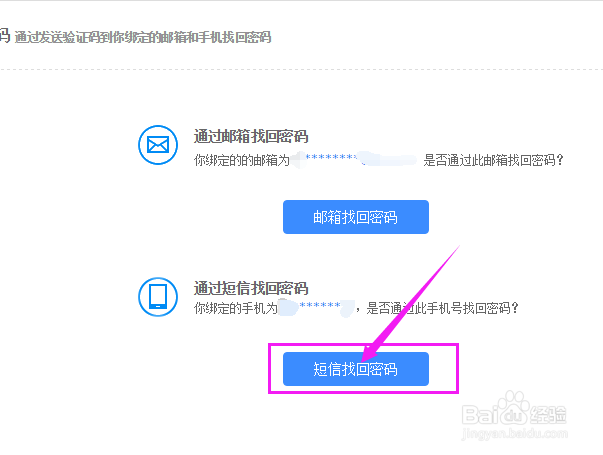Select the 通过邮箱找回密码 heading
Image resolution: width=603 pixels, height=455 pixels.
click(251, 137)
